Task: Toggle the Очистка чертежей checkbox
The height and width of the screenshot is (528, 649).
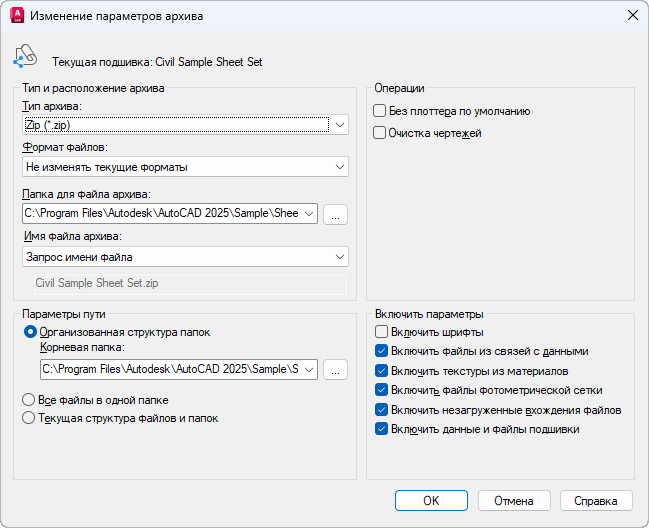Action: coord(380,132)
